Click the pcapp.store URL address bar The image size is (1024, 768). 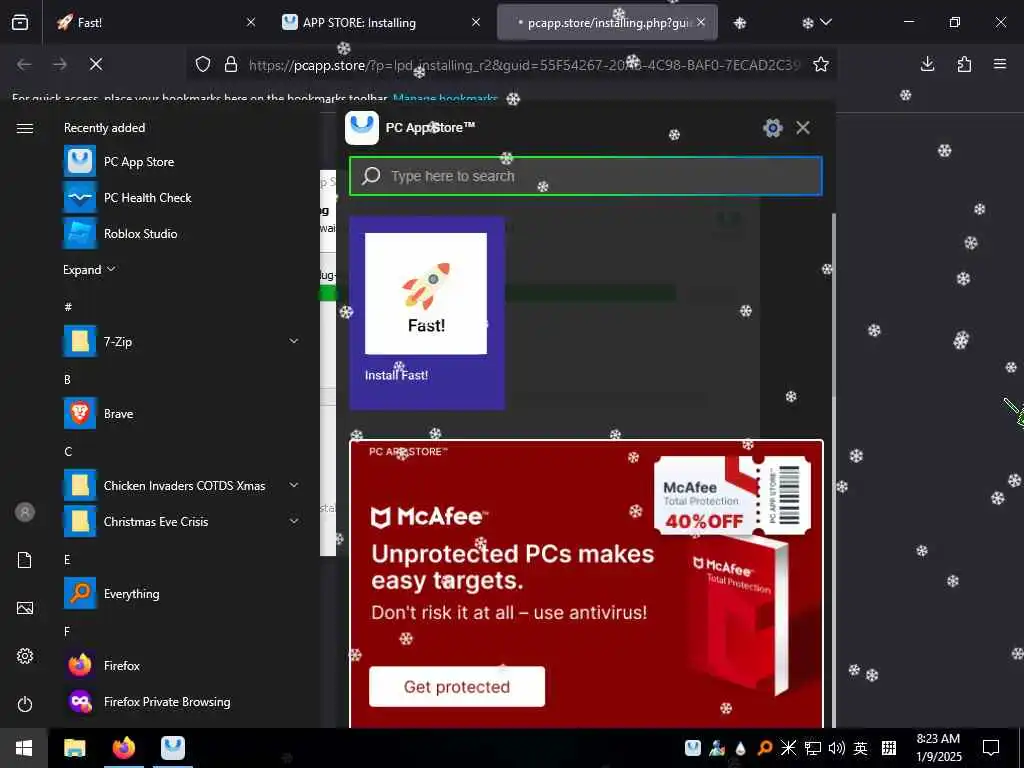tap(524, 65)
